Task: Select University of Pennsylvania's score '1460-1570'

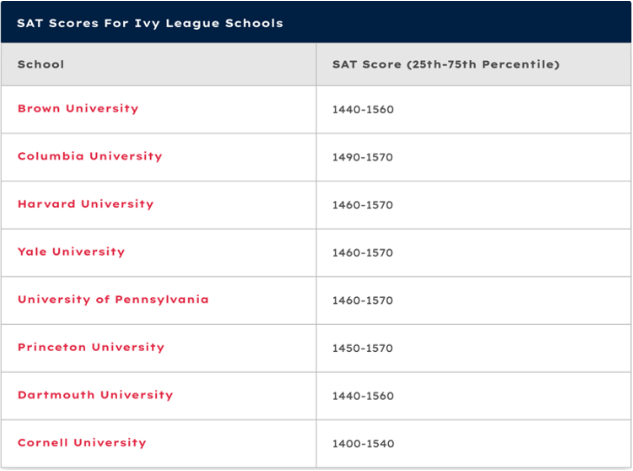Action: (363, 300)
